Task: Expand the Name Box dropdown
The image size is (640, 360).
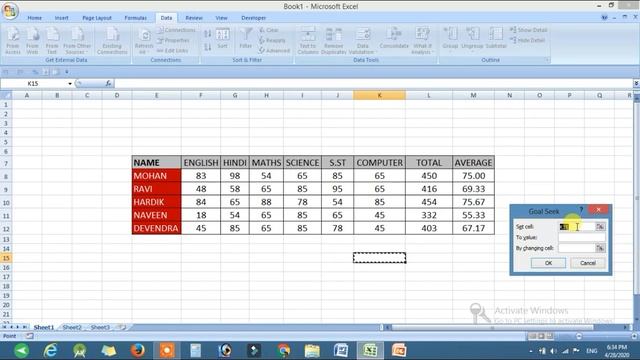Action: pos(70,84)
